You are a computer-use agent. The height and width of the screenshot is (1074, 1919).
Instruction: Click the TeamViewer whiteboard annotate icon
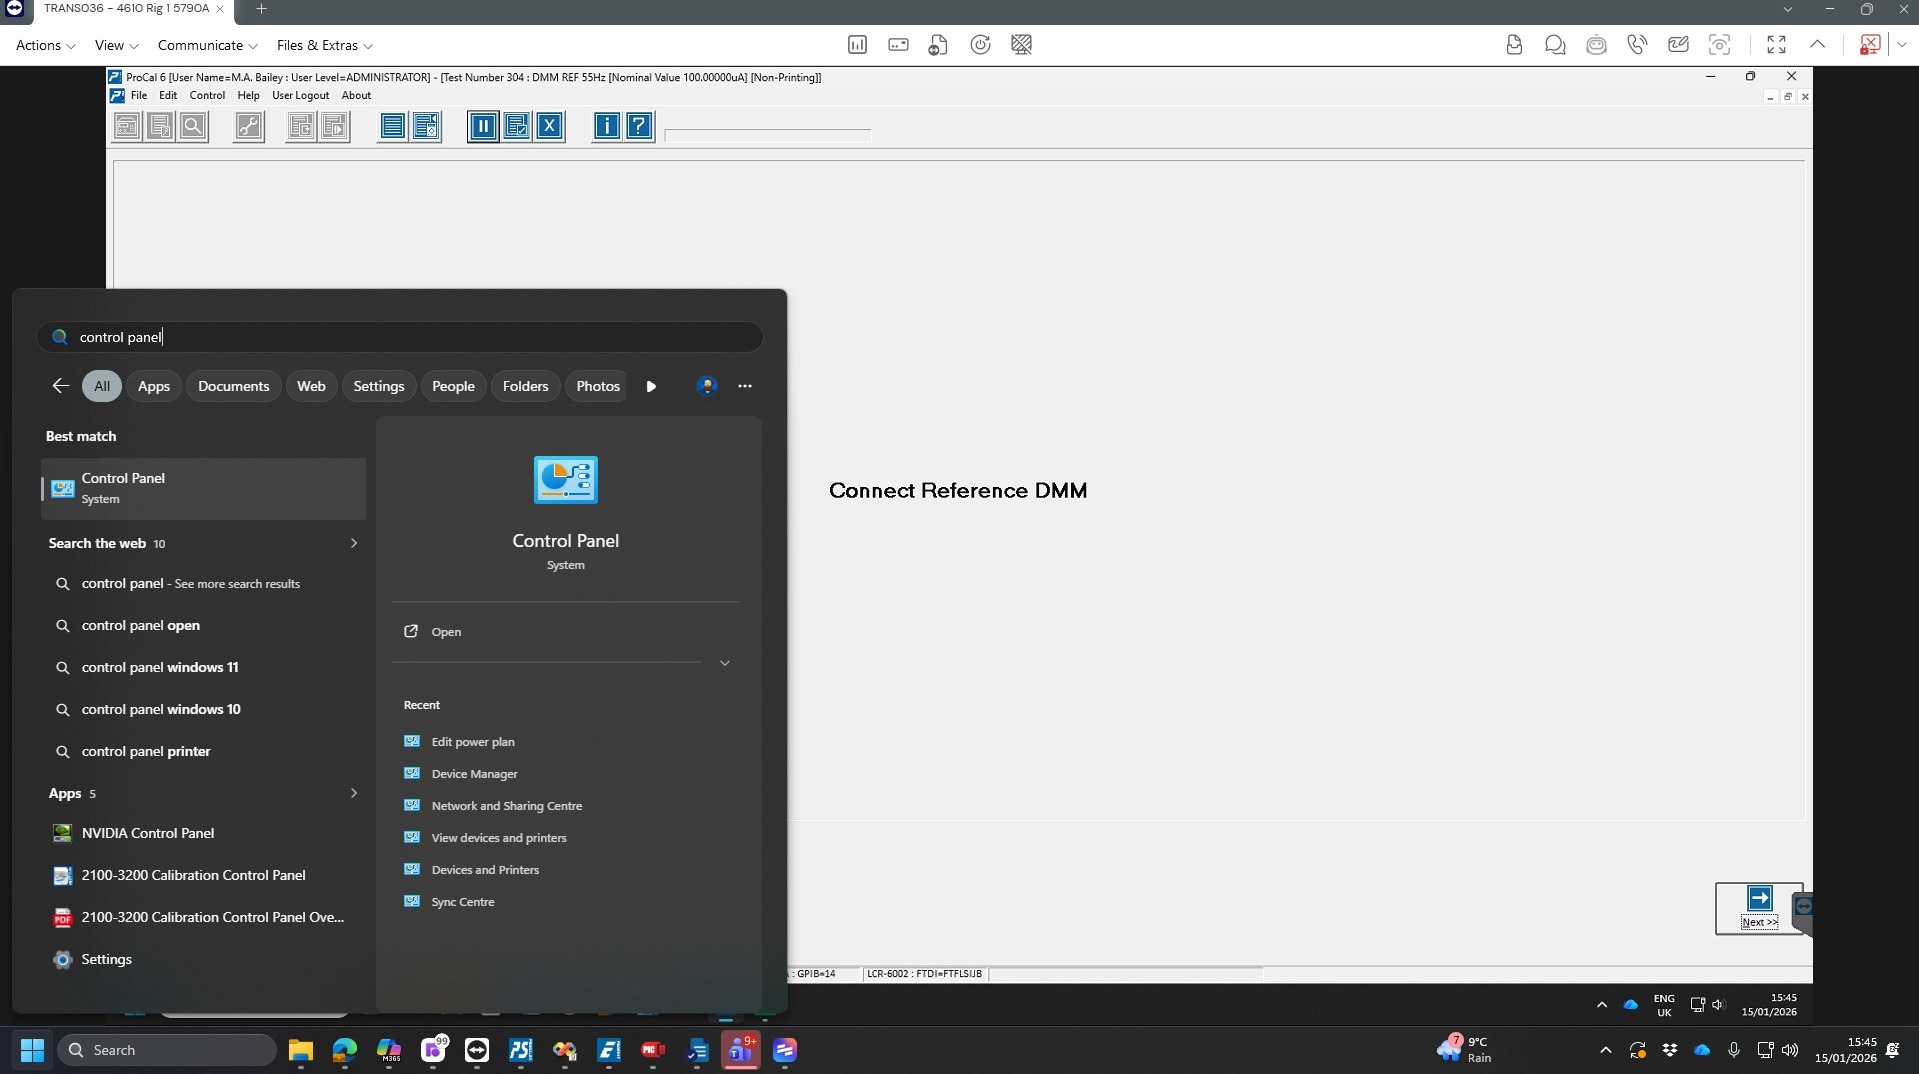pyautogui.click(x=1678, y=45)
